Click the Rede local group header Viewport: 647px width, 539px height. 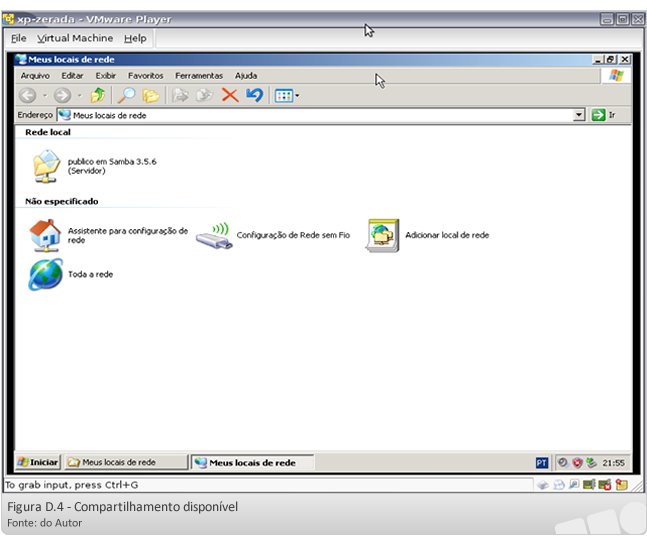point(48,132)
